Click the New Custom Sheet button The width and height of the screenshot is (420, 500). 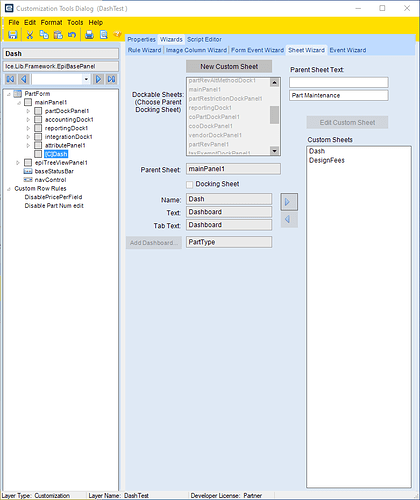point(229,66)
